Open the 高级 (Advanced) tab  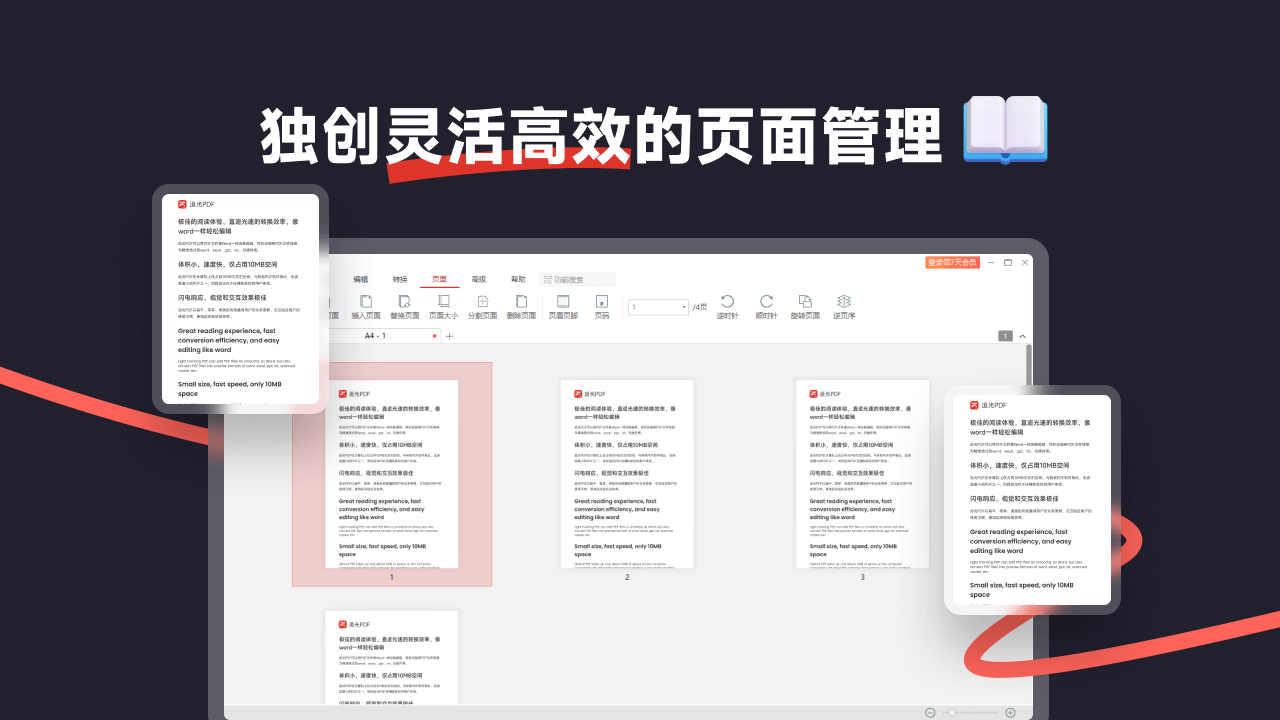pos(479,279)
